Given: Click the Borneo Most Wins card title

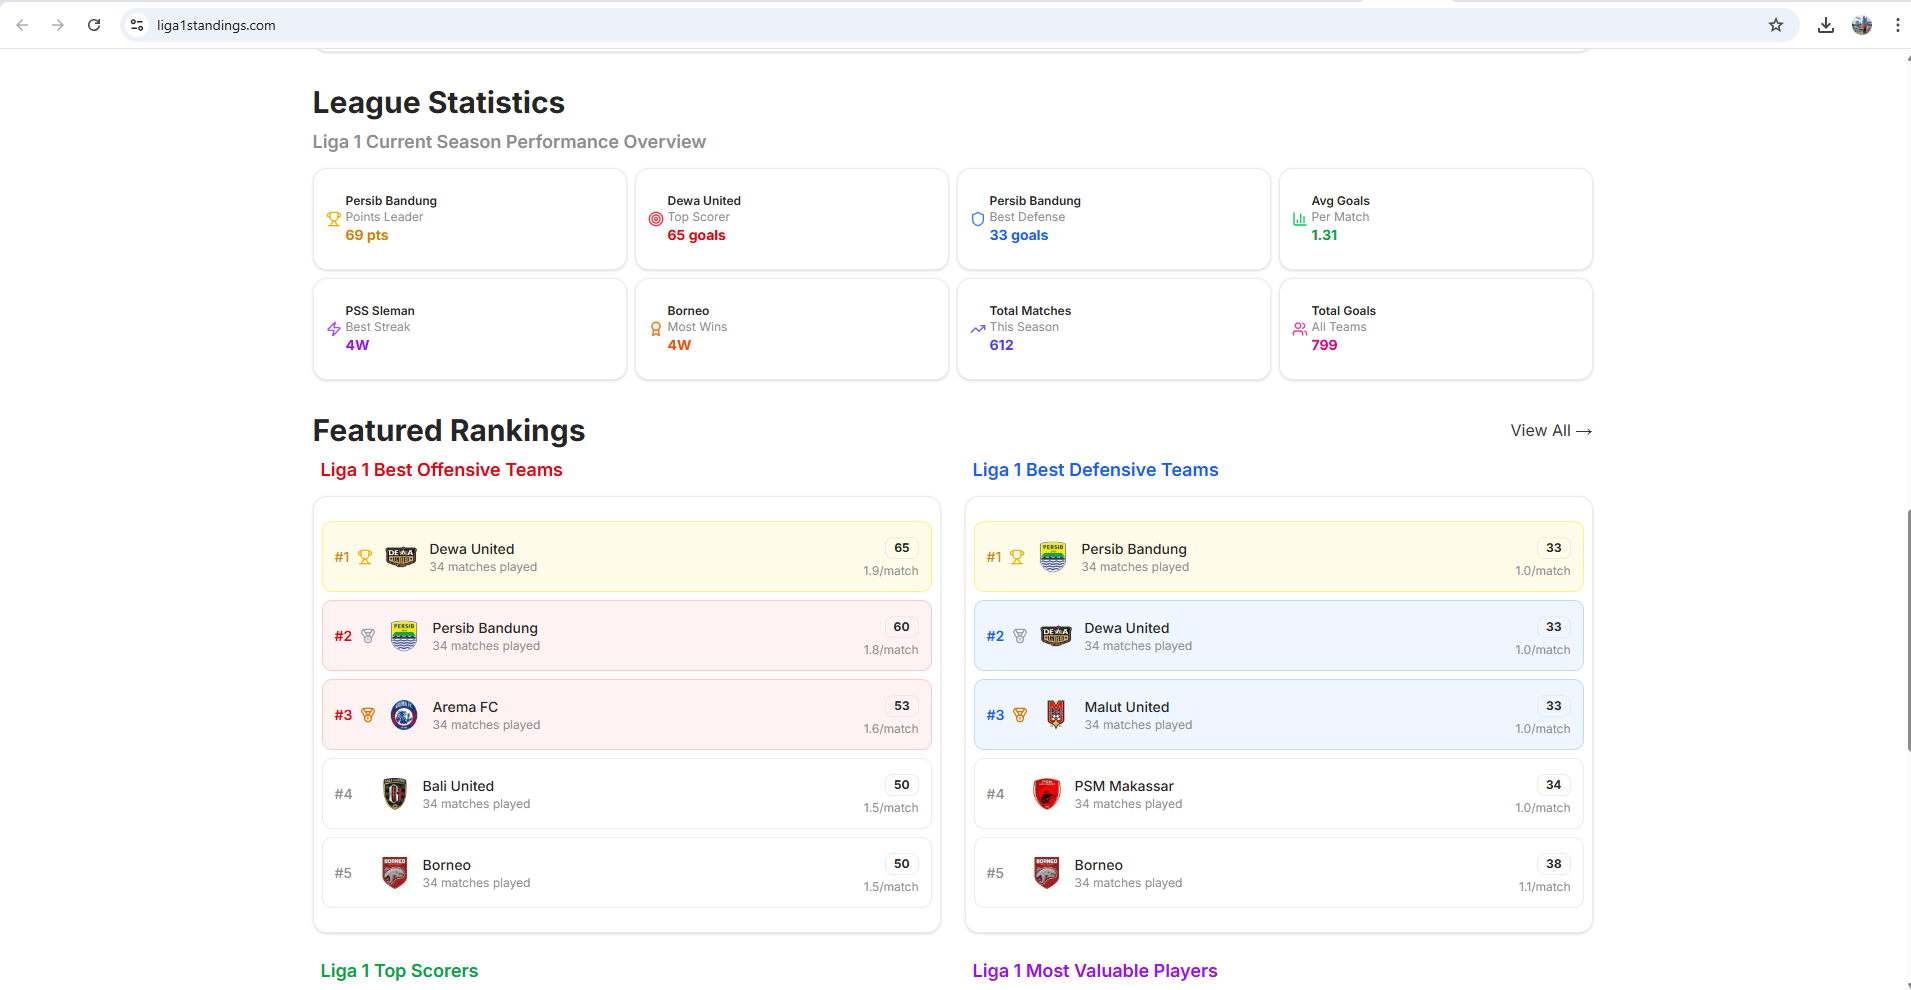Looking at the screenshot, I should [x=688, y=311].
